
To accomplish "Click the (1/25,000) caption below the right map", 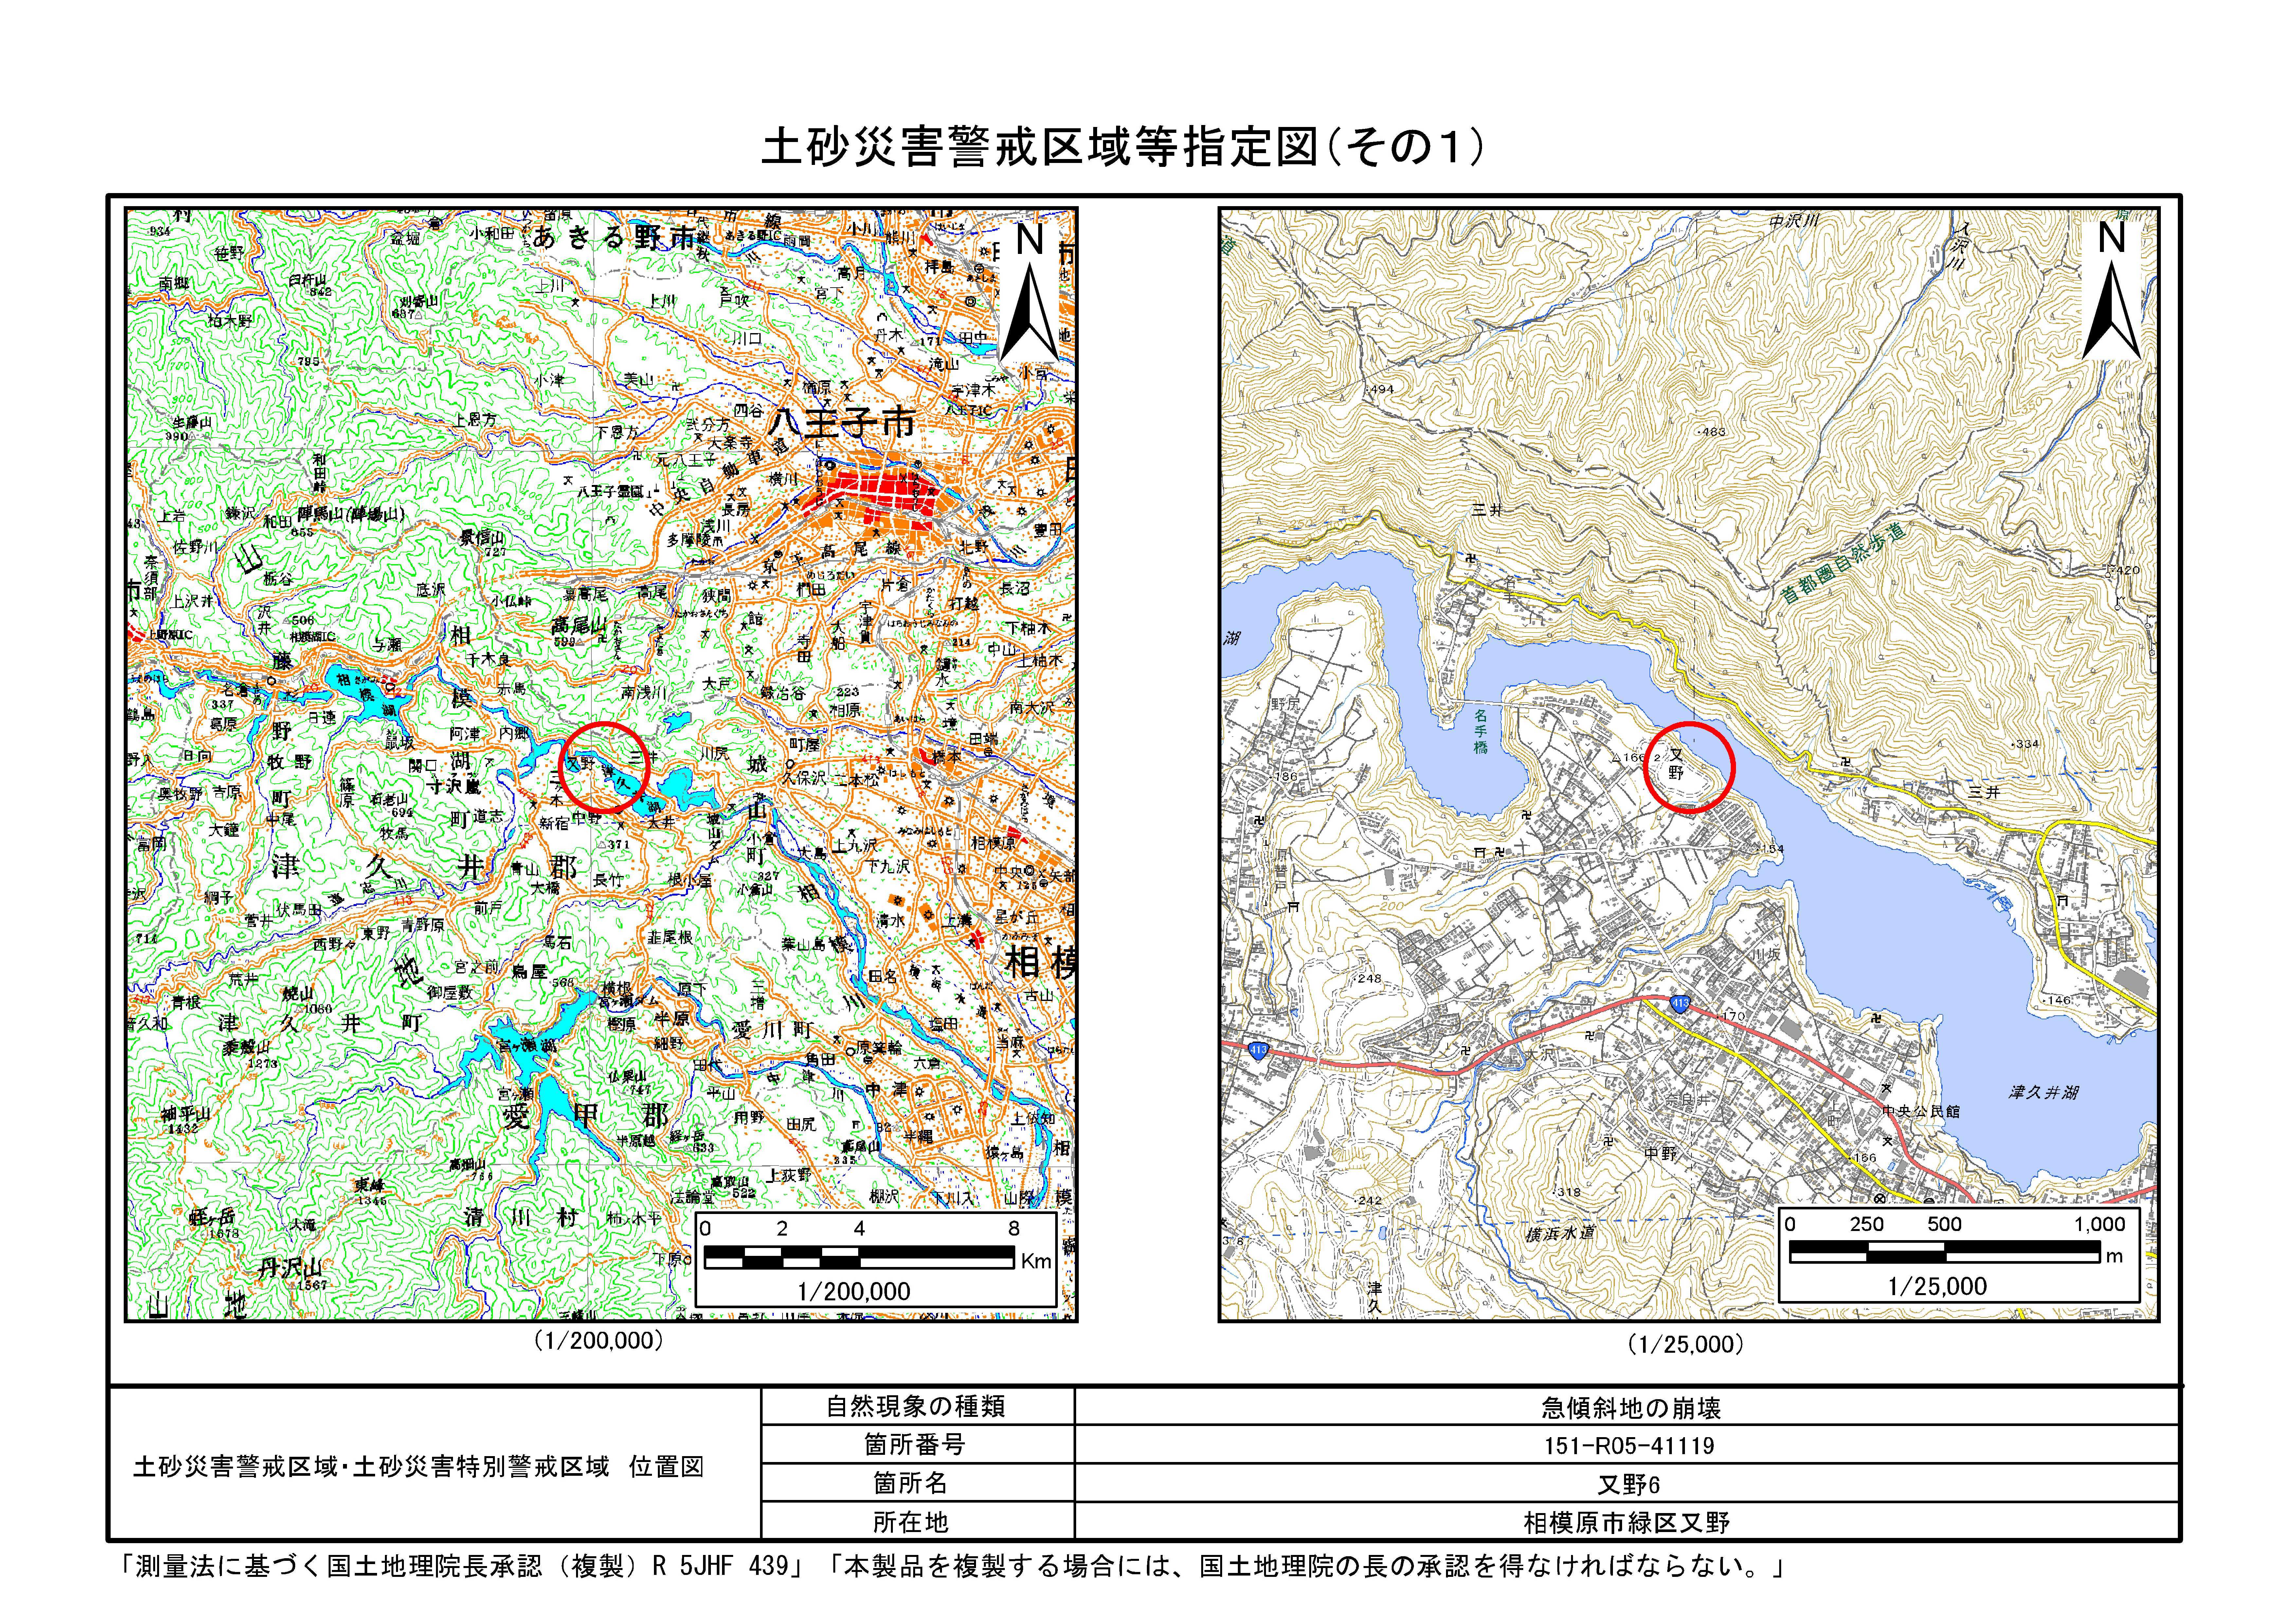I will 1686,1344.
